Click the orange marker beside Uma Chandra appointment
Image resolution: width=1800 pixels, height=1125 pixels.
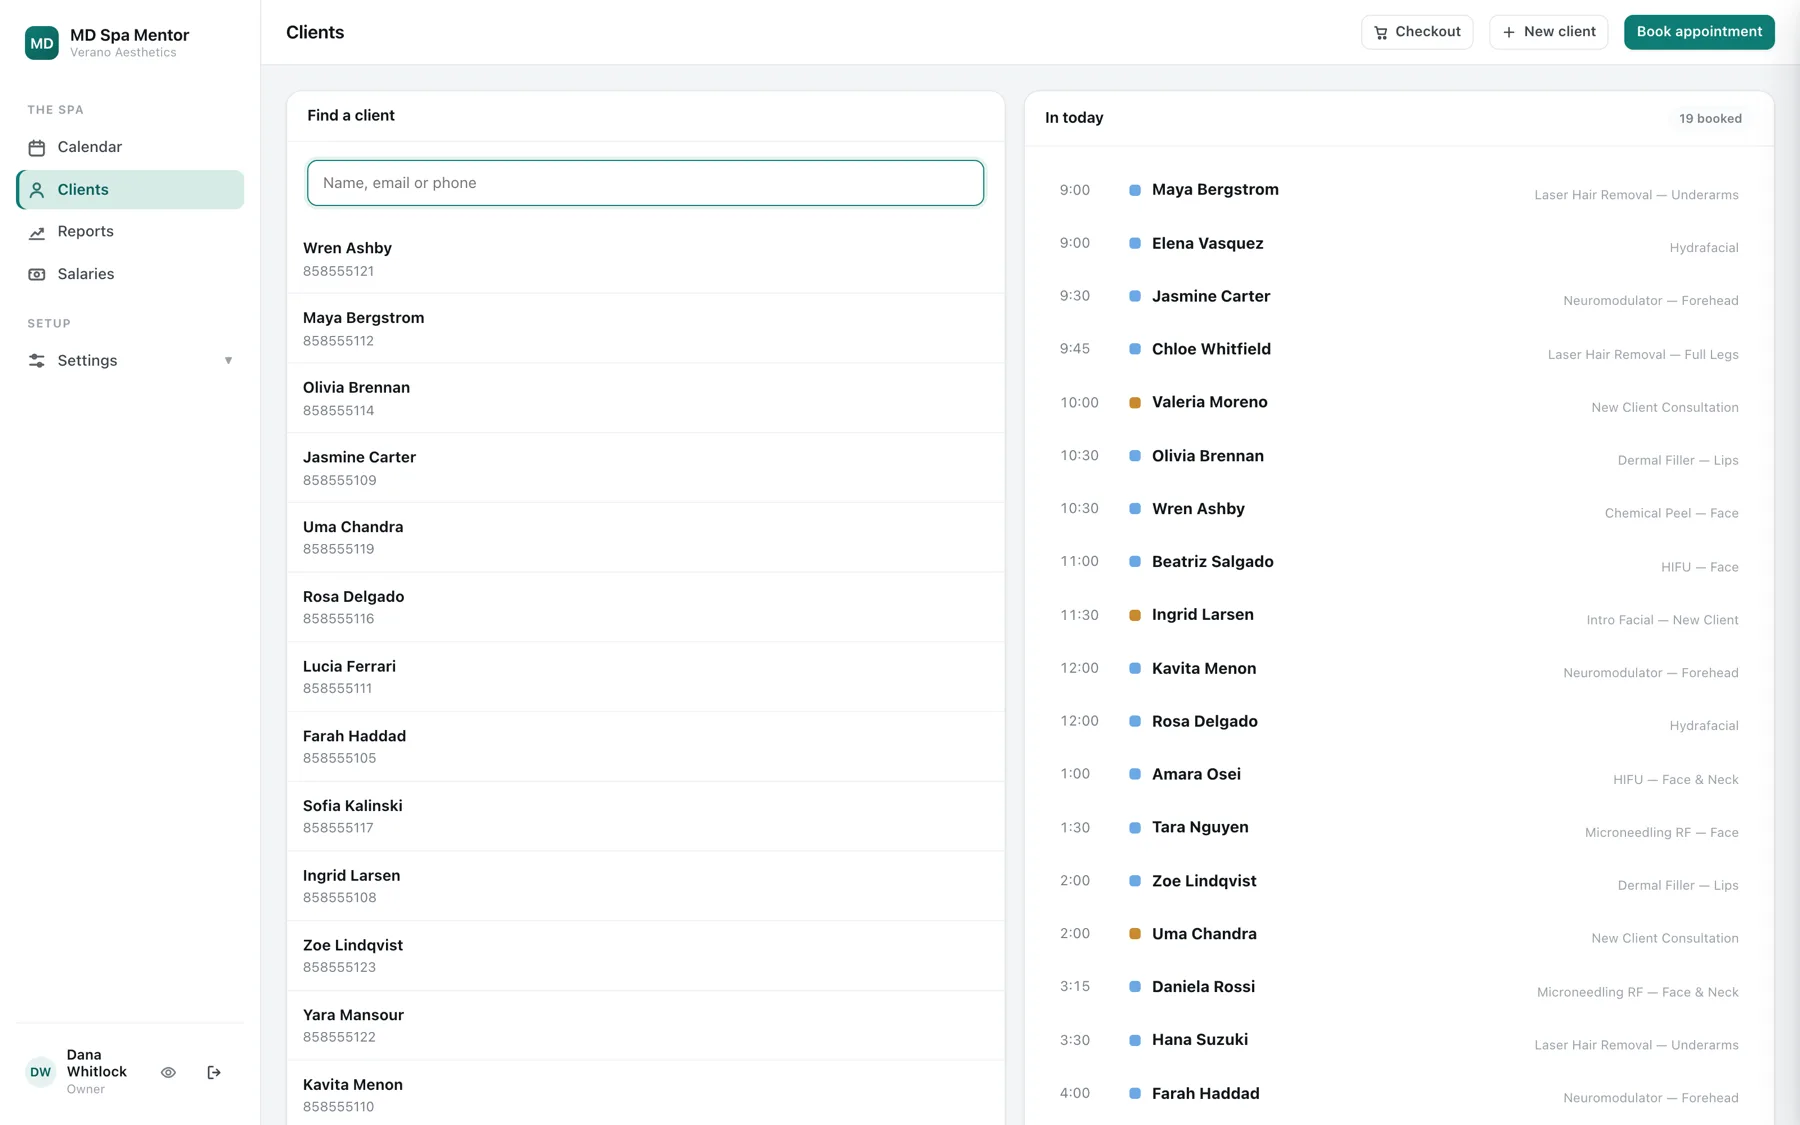pos(1135,934)
